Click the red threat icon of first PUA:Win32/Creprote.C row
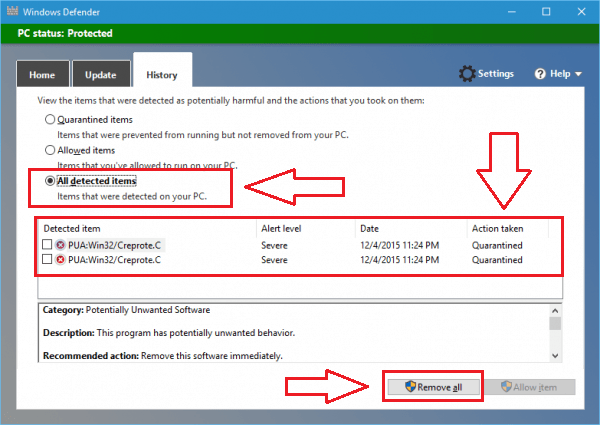The height and width of the screenshot is (425, 600). point(60,245)
